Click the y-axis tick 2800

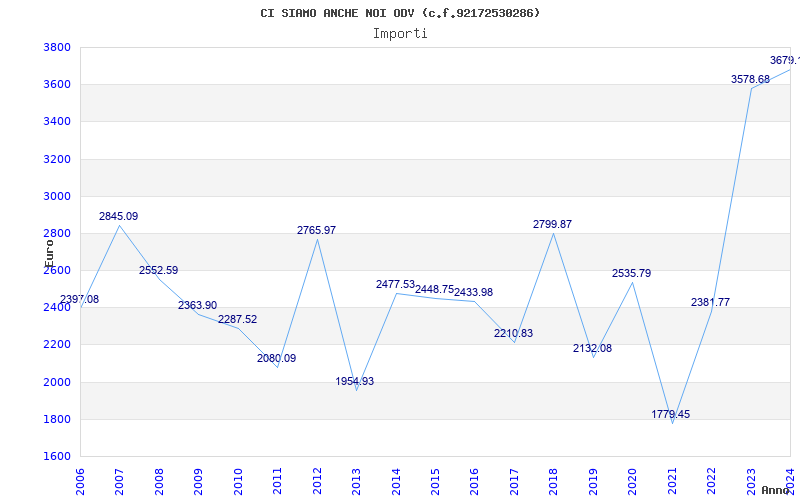[57, 234]
